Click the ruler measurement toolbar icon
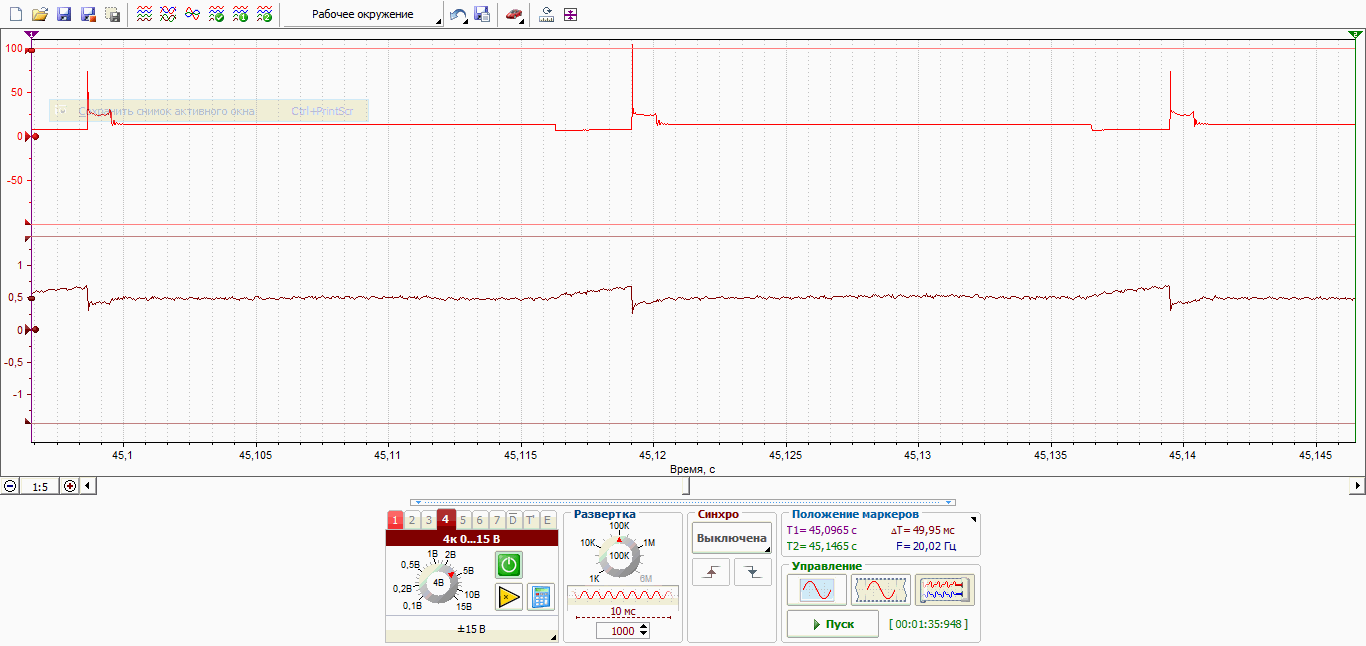Image resolution: width=1366 pixels, height=646 pixels. click(547, 15)
